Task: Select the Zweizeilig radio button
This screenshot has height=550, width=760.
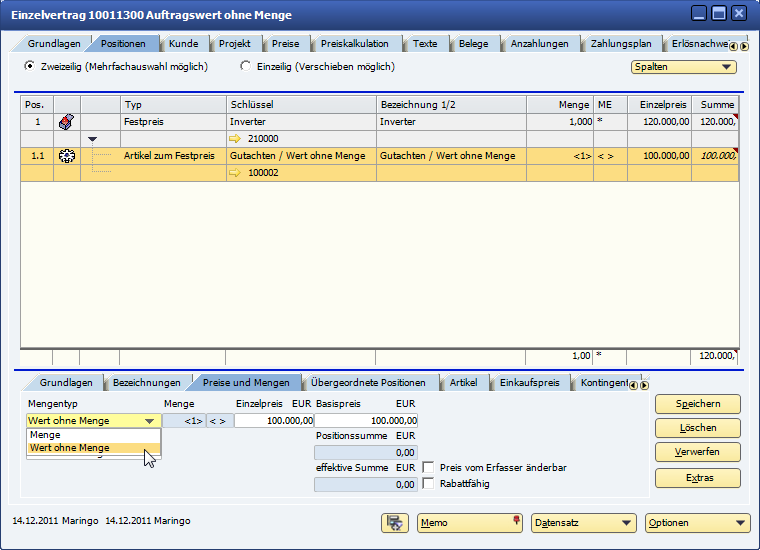Action: pyautogui.click(x=29, y=66)
